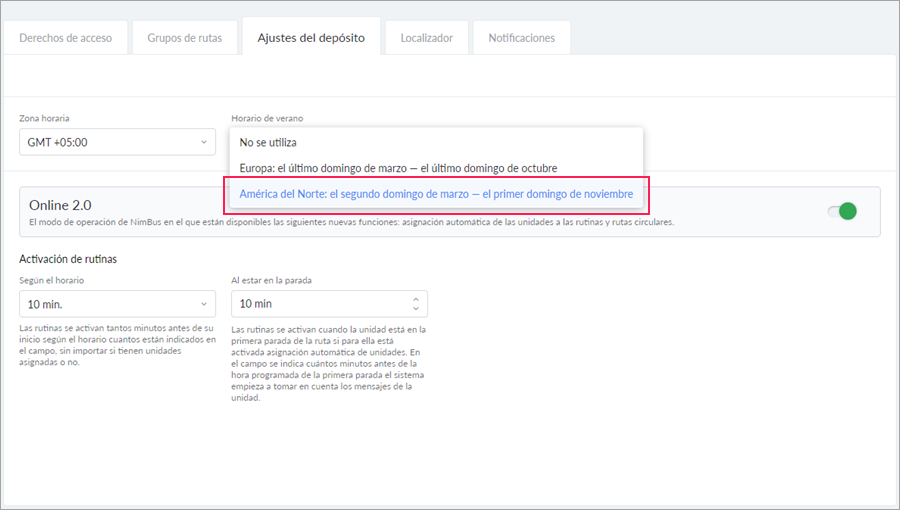Image resolution: width=900 pixels, height=510 pixels.
Task: Open the Grupos de rutas tab
Action: pyautogui.click(x=186, y=38)
